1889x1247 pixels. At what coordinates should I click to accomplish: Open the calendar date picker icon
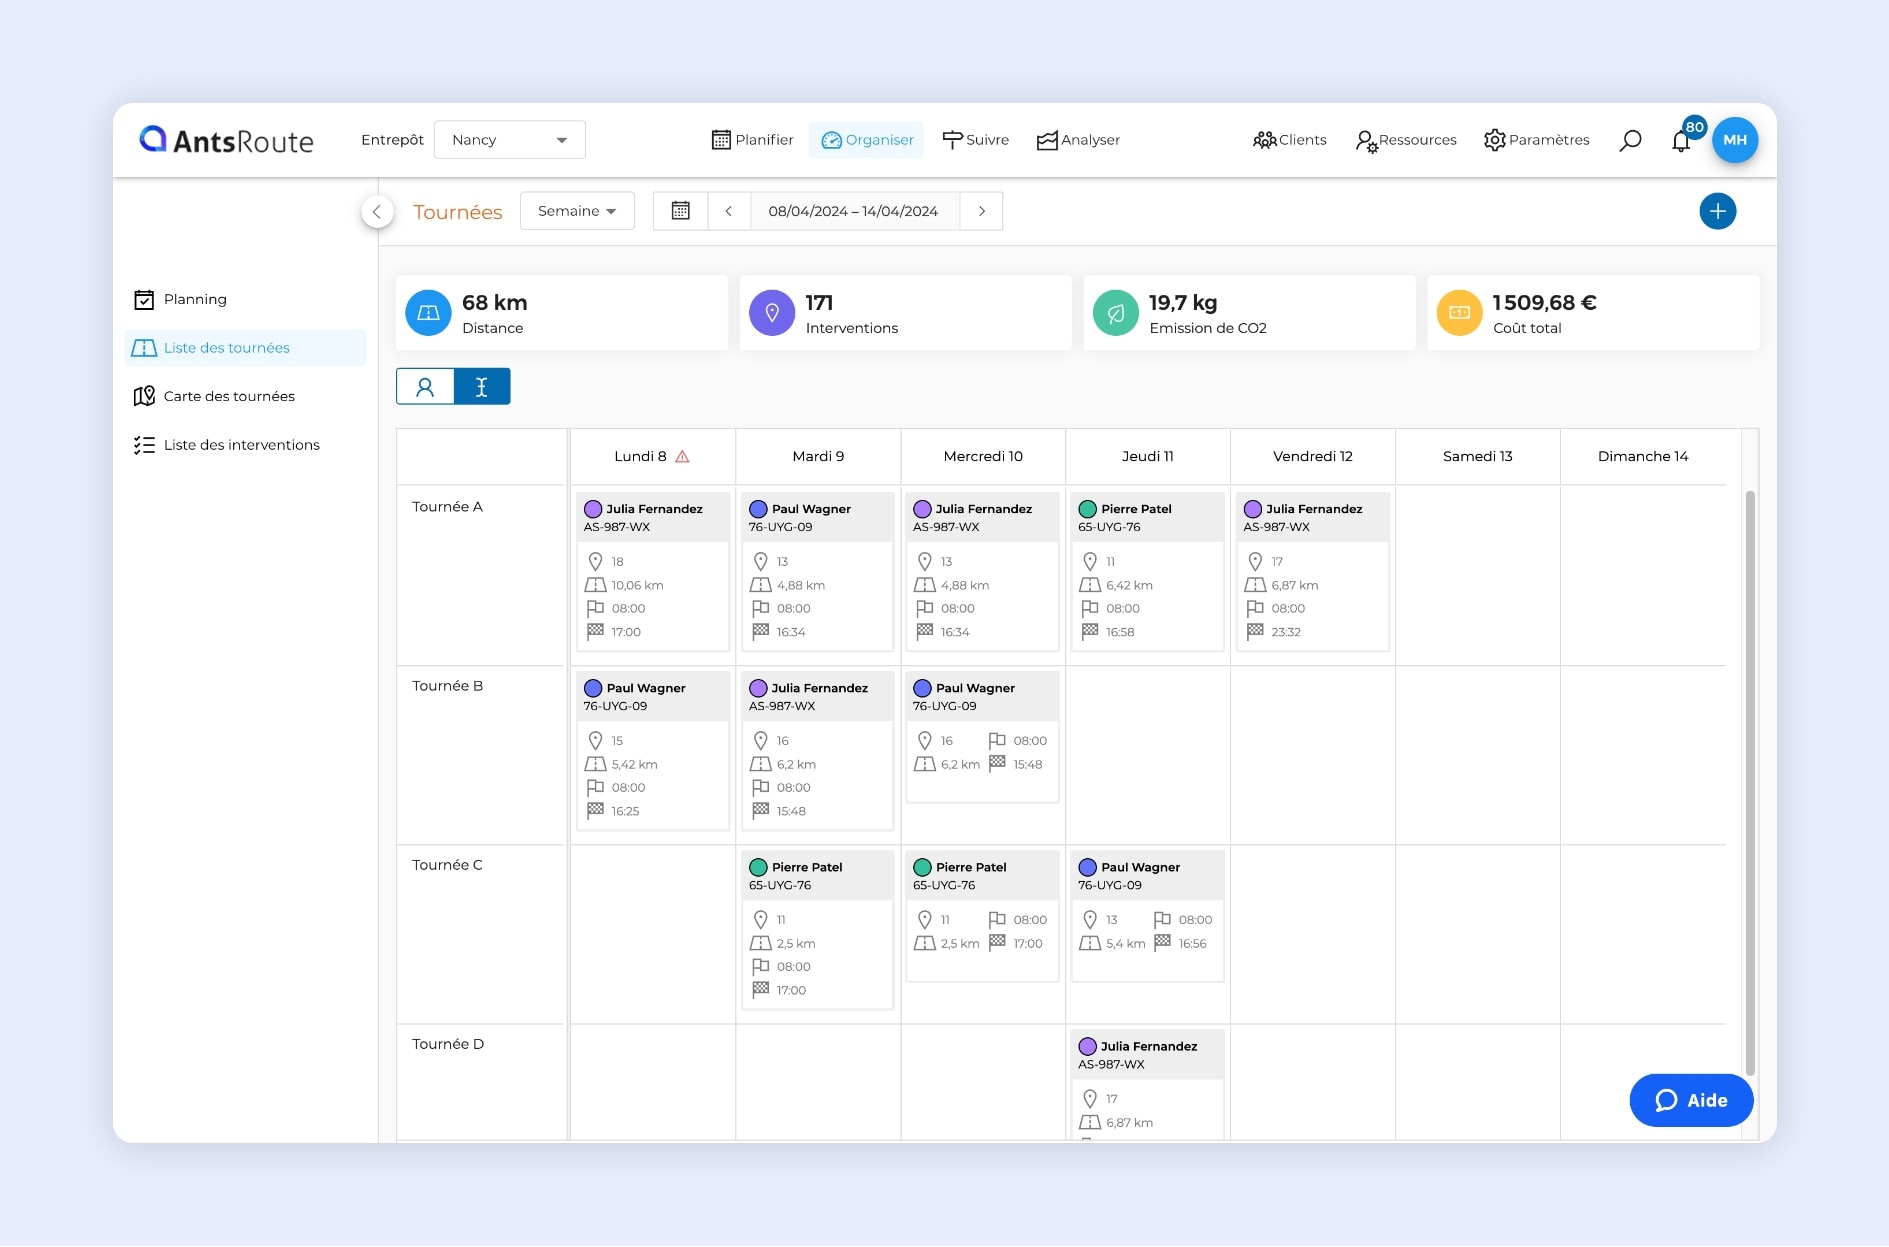pos(680,211)
